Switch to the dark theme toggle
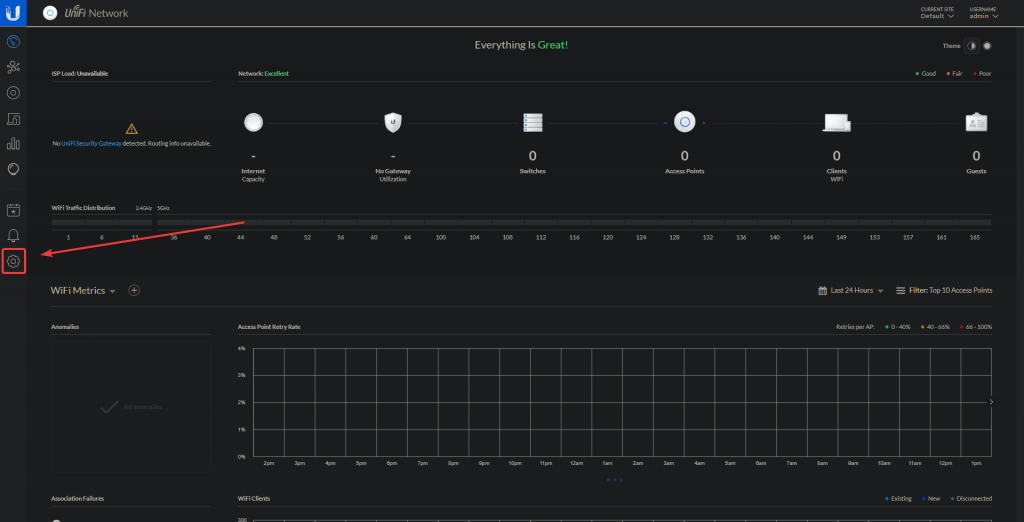Image resolution: width=1024 pixels, height=522 pixels. click(x=971, y=46)
